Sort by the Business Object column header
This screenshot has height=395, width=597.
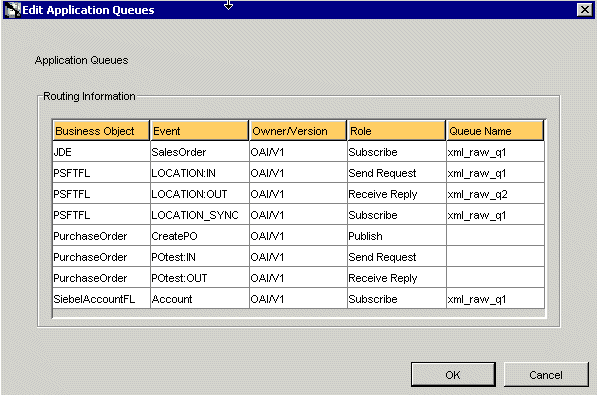[x=101, y=131]
